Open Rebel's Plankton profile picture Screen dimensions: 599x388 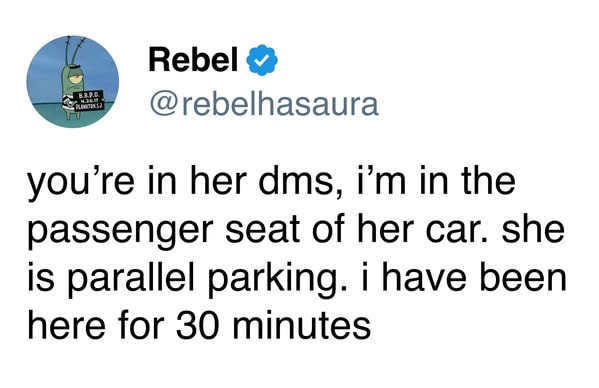point(73,82)
